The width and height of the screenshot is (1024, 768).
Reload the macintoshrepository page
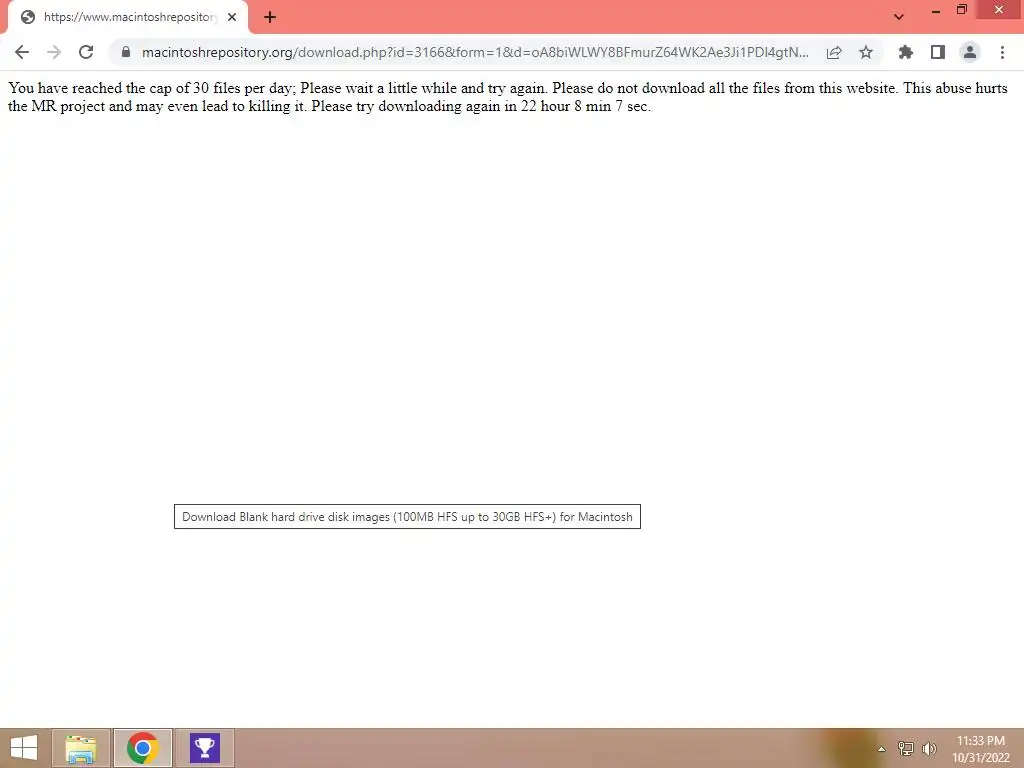coord(86,52)
